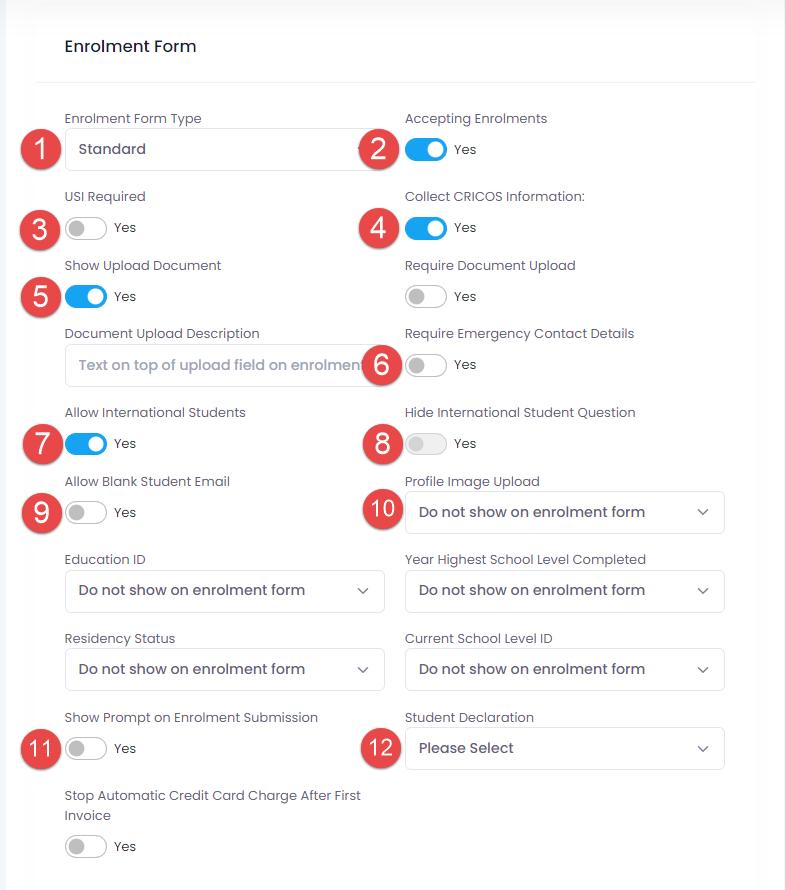The height and width of the screenshot is (890, 785).
Task: Click the Residency Status chevron arrow
Action: (363, 670)
